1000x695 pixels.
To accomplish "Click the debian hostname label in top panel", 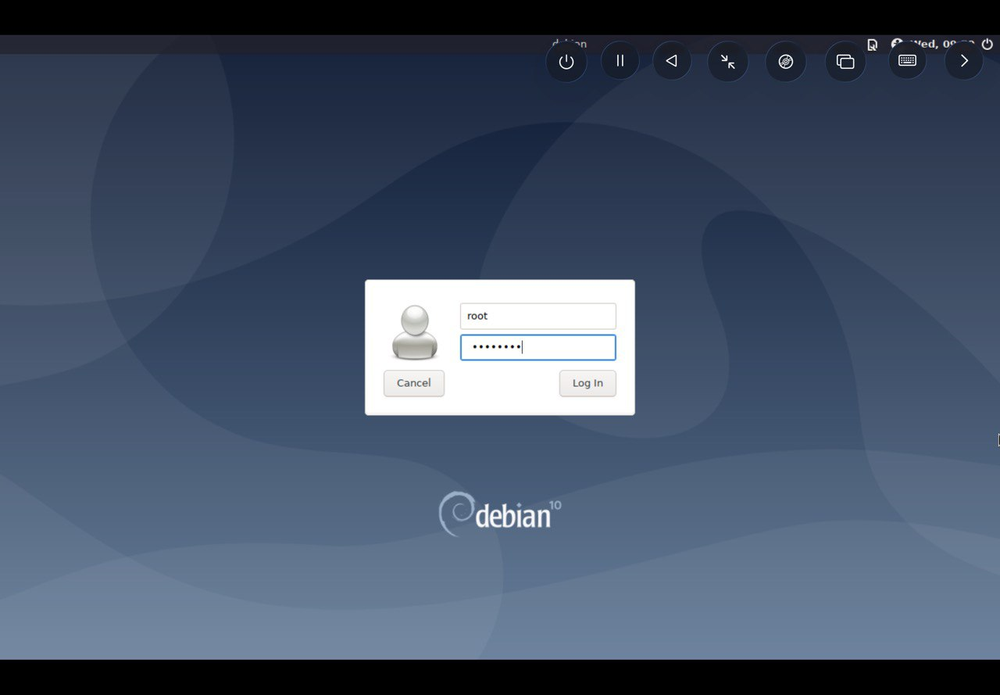I will 569,44.
